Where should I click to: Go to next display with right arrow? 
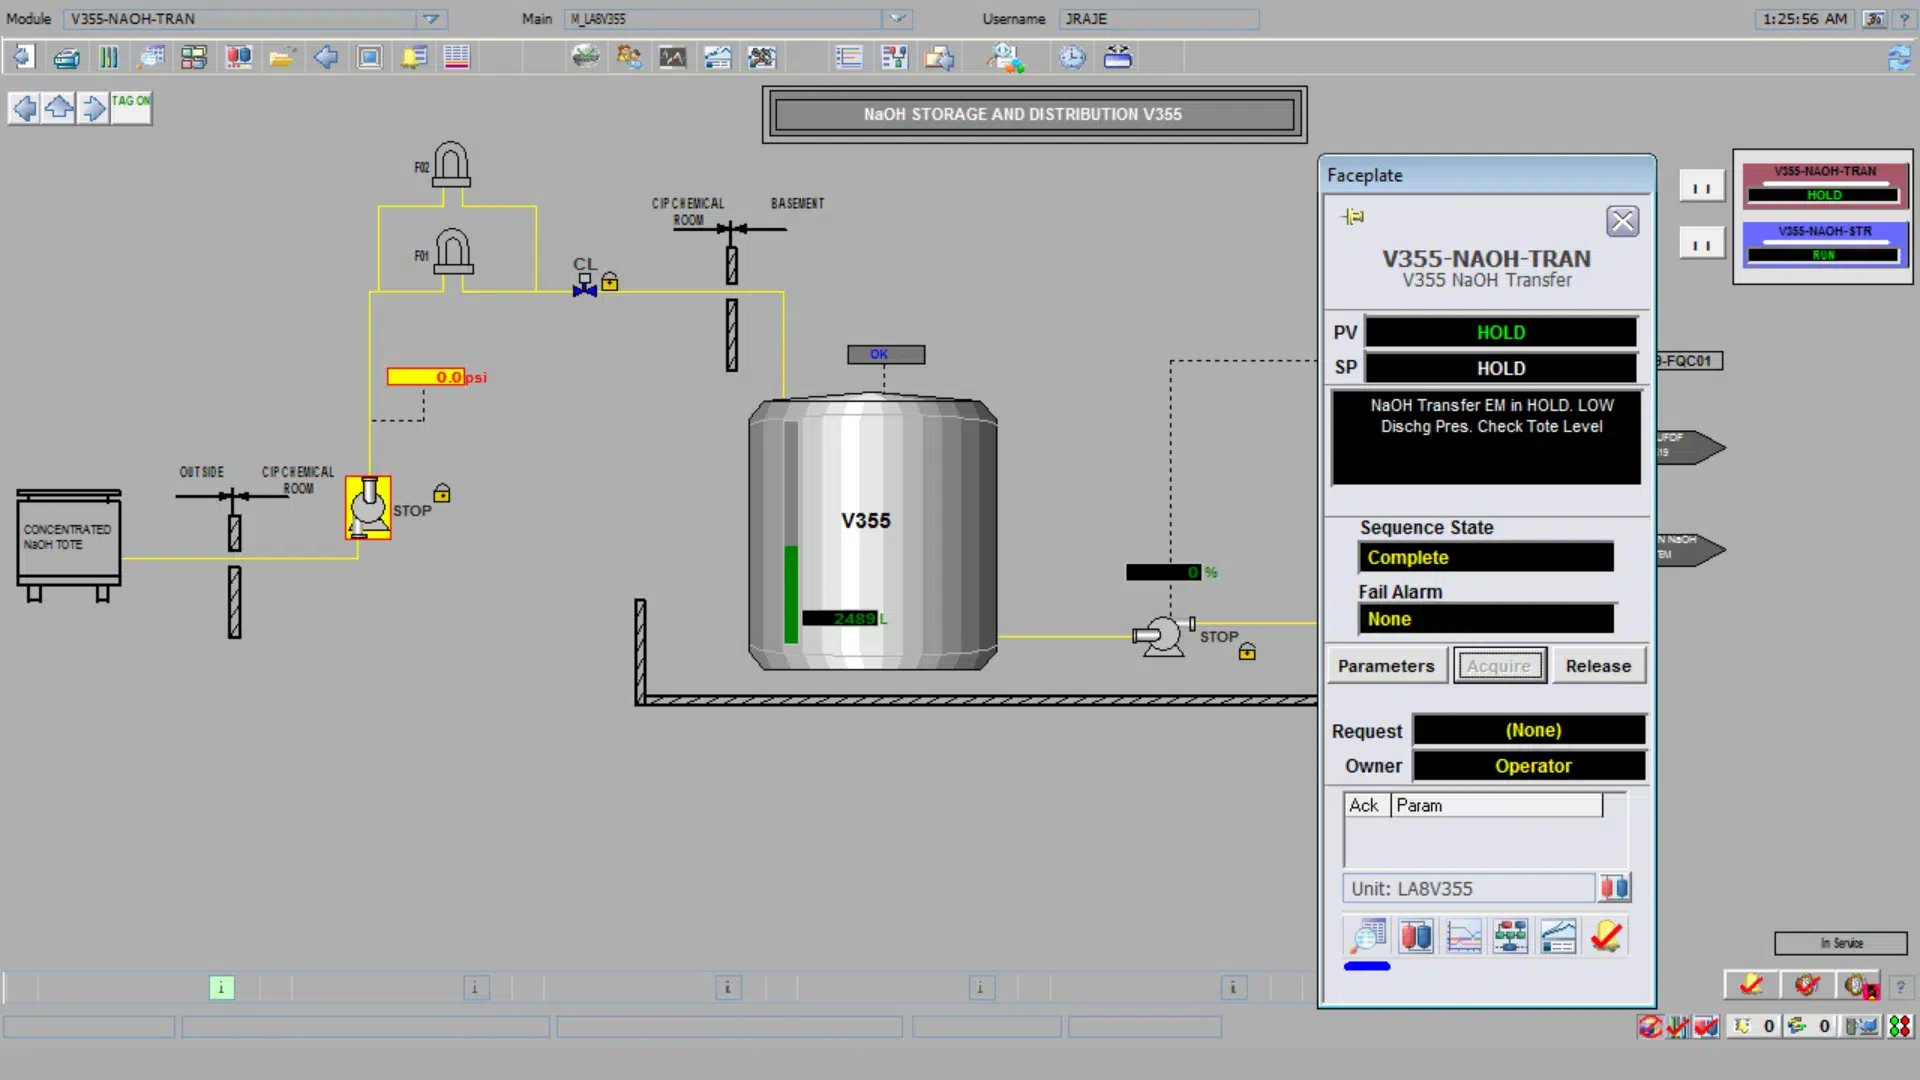(x=93, y=107)
